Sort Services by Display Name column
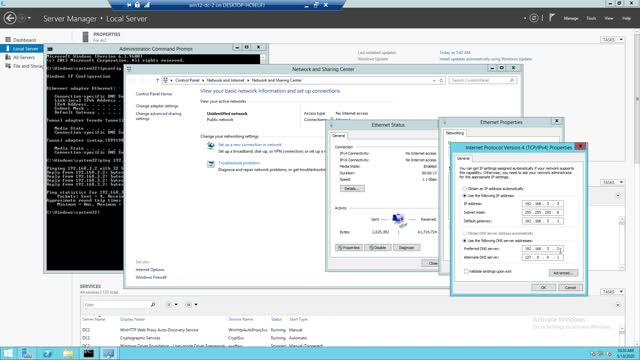The image size is (640, 360). 132,319
